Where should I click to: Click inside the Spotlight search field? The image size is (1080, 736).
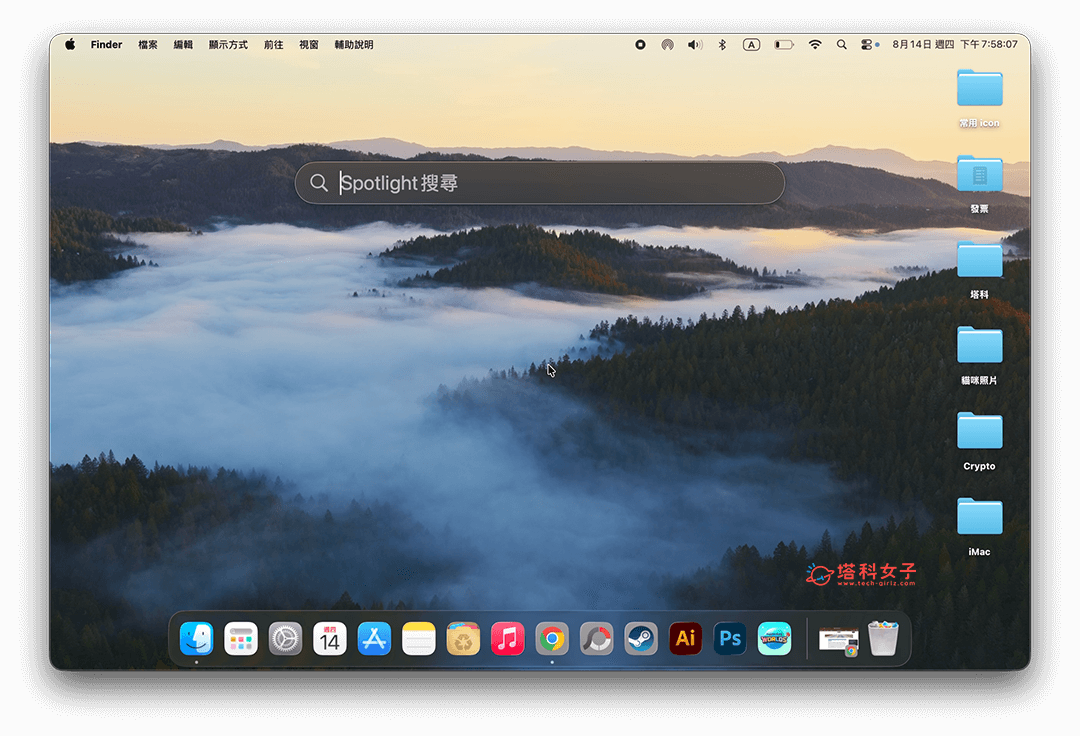click(x=540, y=183)
